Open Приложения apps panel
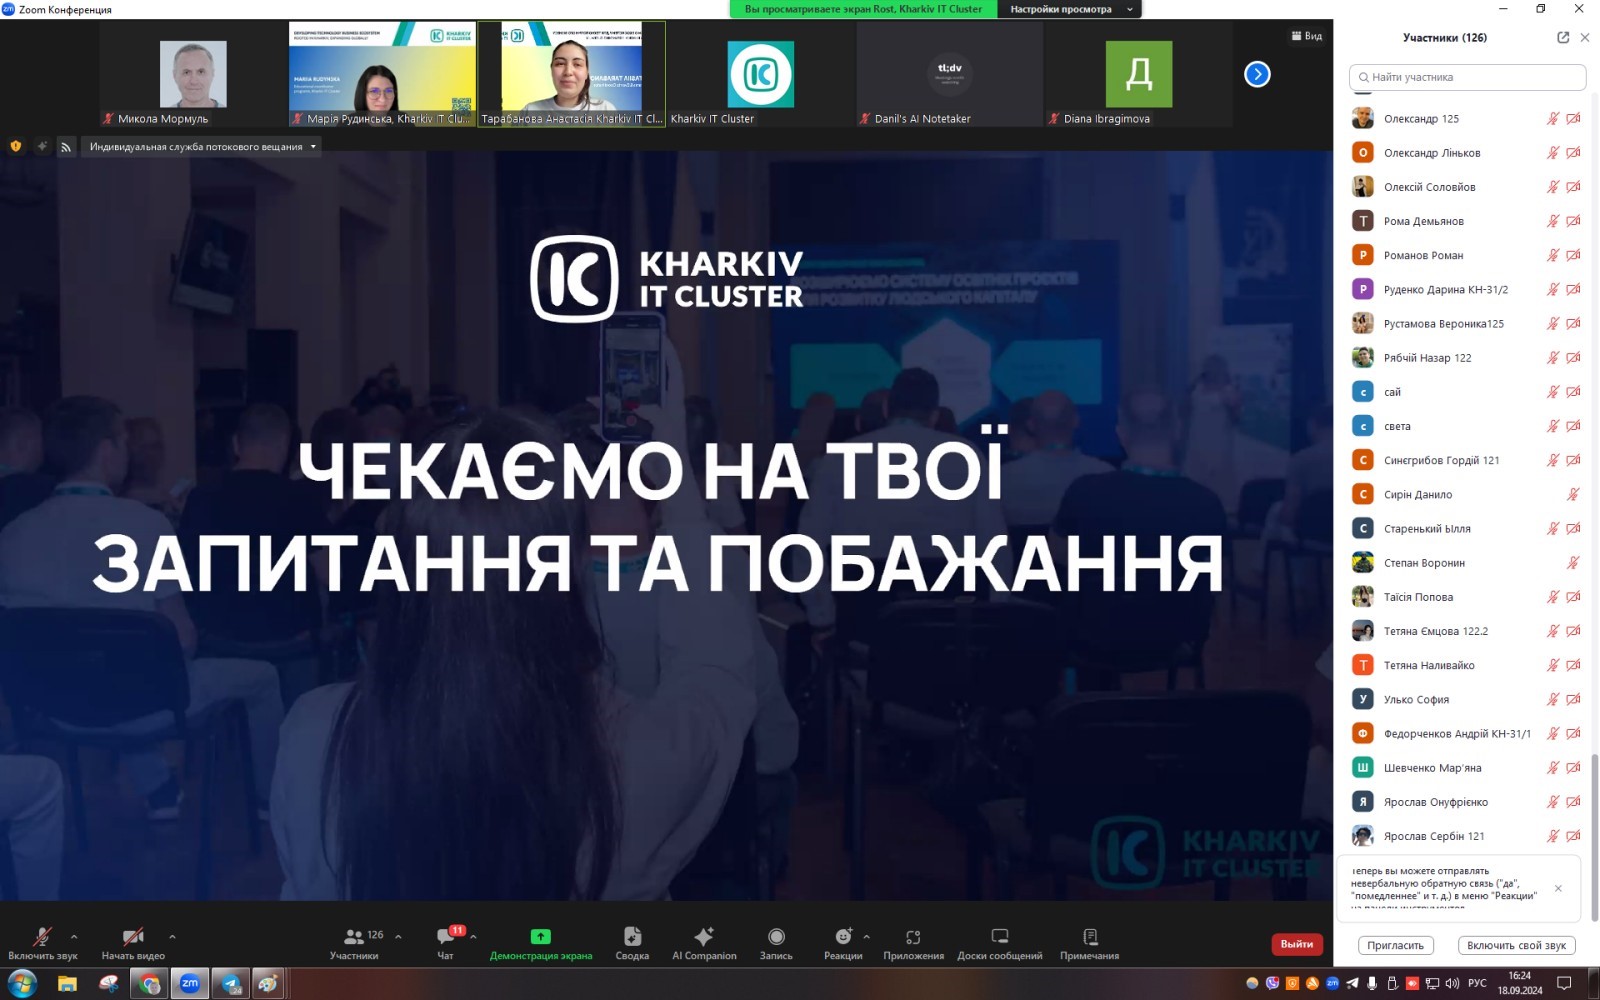The image size is (1600, 1000). point(913,943)
